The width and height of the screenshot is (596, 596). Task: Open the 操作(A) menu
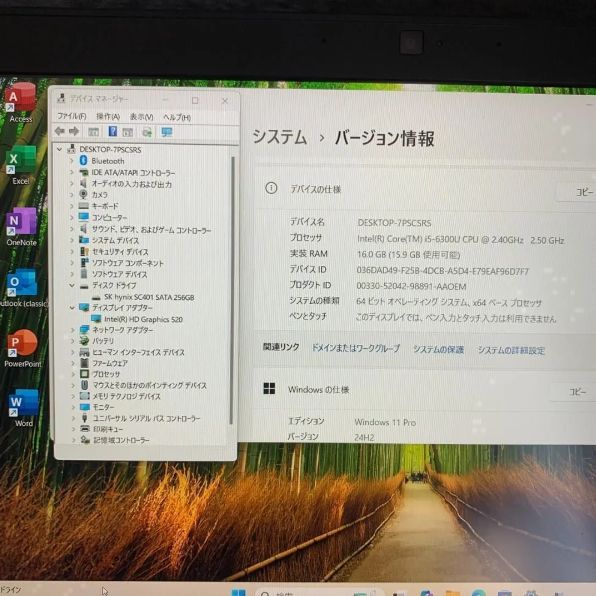tap(108, 116)
